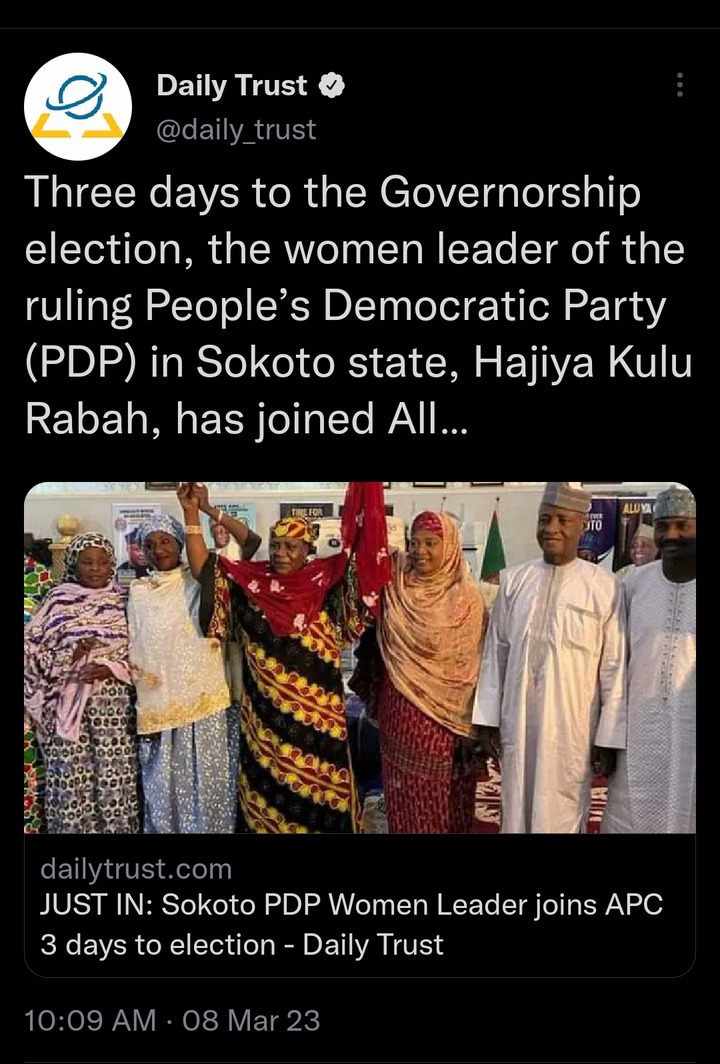The height and width of the screenshot is (1064, 720).
Task: Open the dailytrust.com domain link
Action: click(136, 869)
